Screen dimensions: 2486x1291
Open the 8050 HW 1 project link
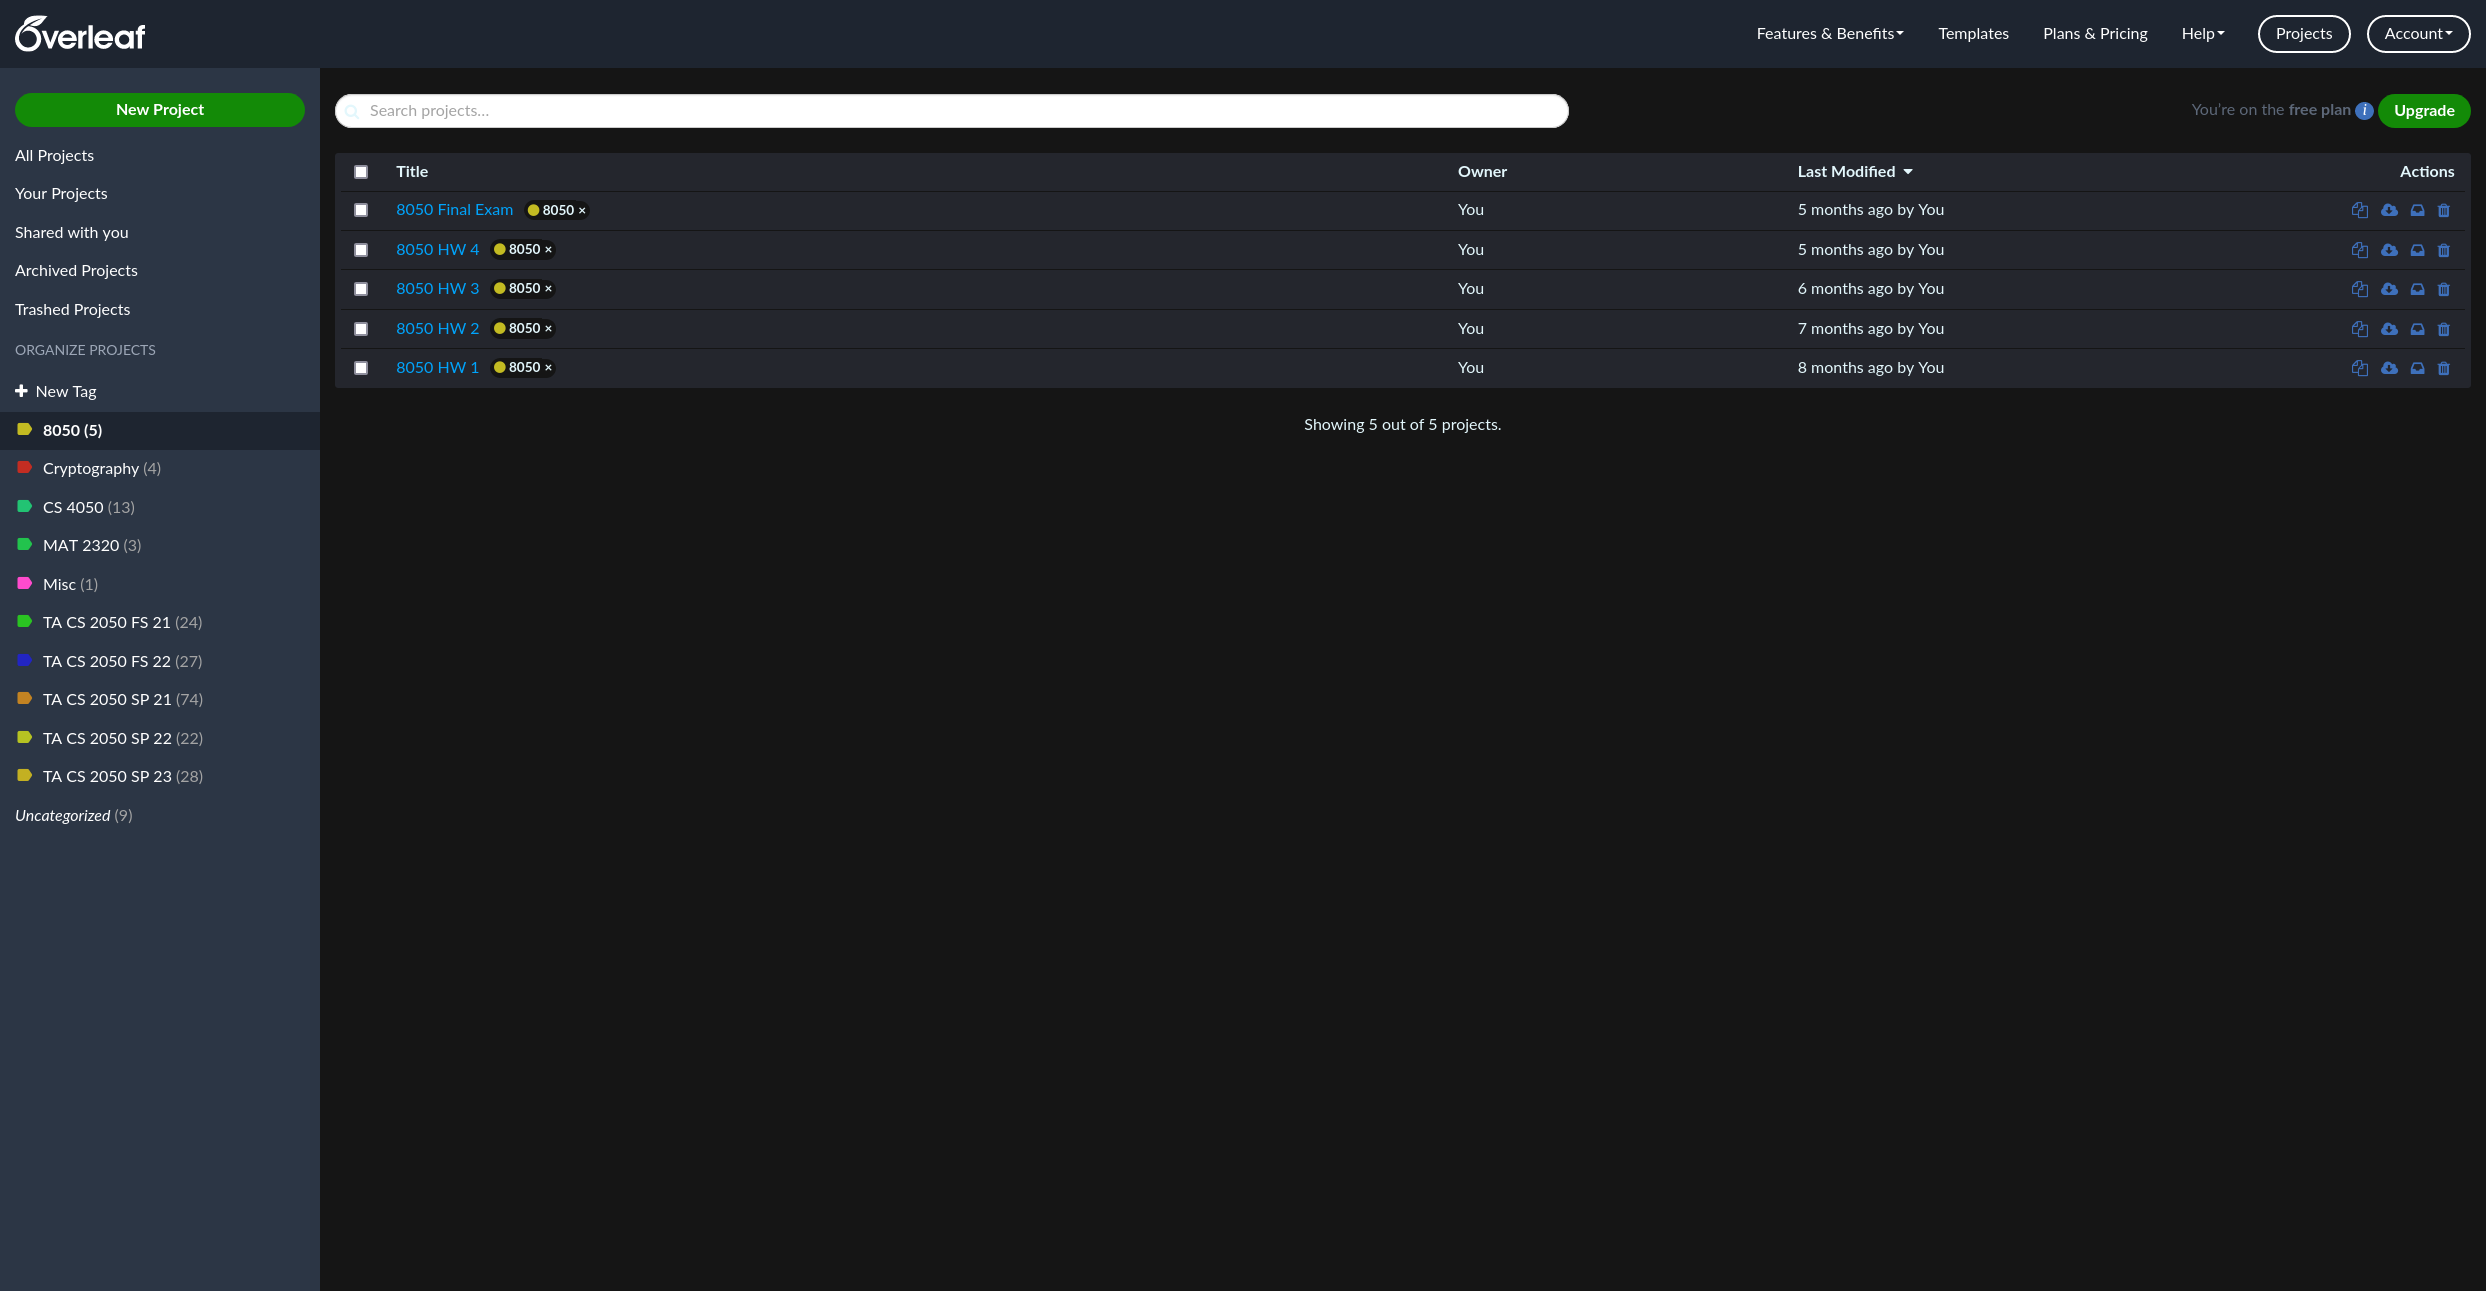437,368
